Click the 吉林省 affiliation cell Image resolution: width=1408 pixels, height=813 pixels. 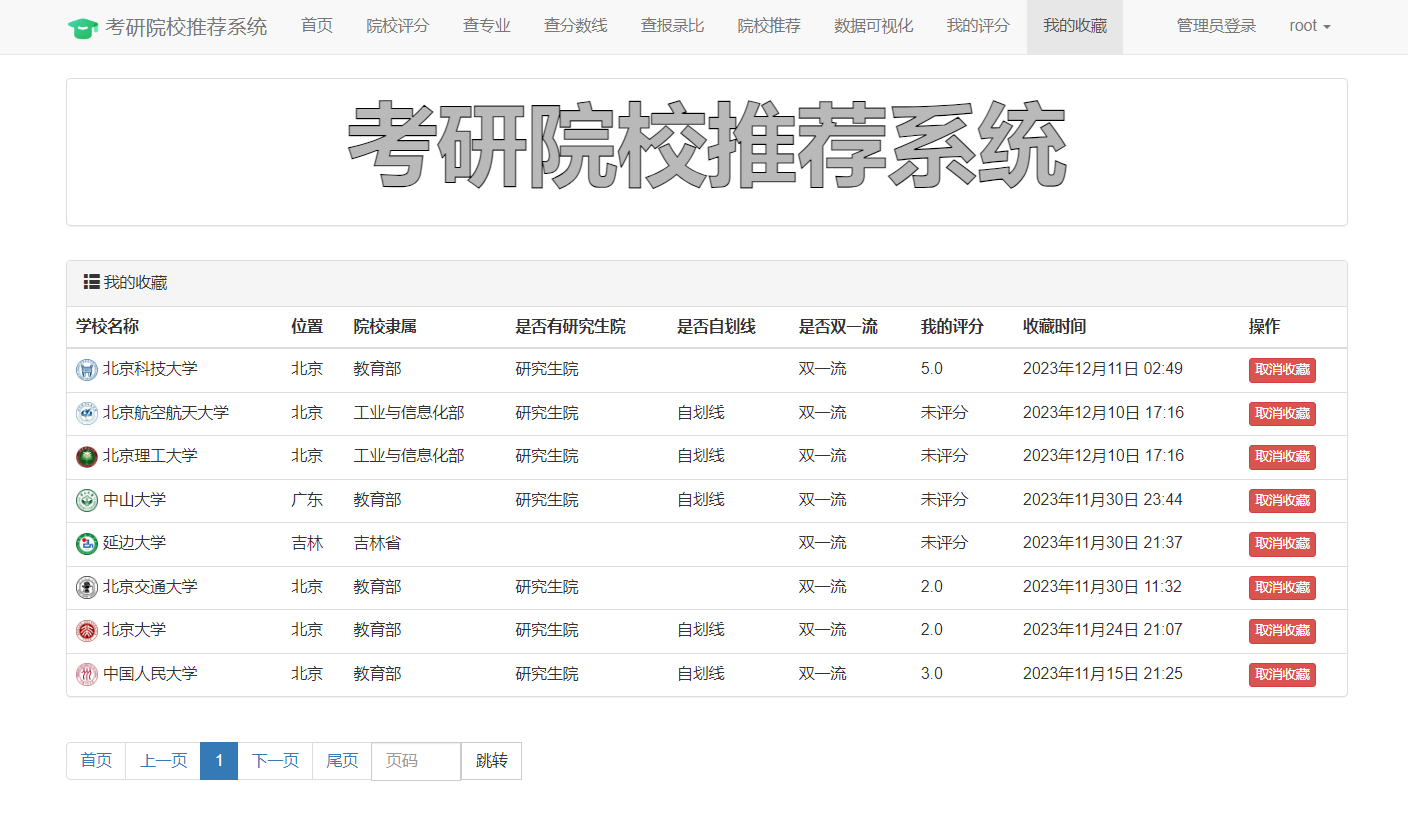click(x=377, y=543)
